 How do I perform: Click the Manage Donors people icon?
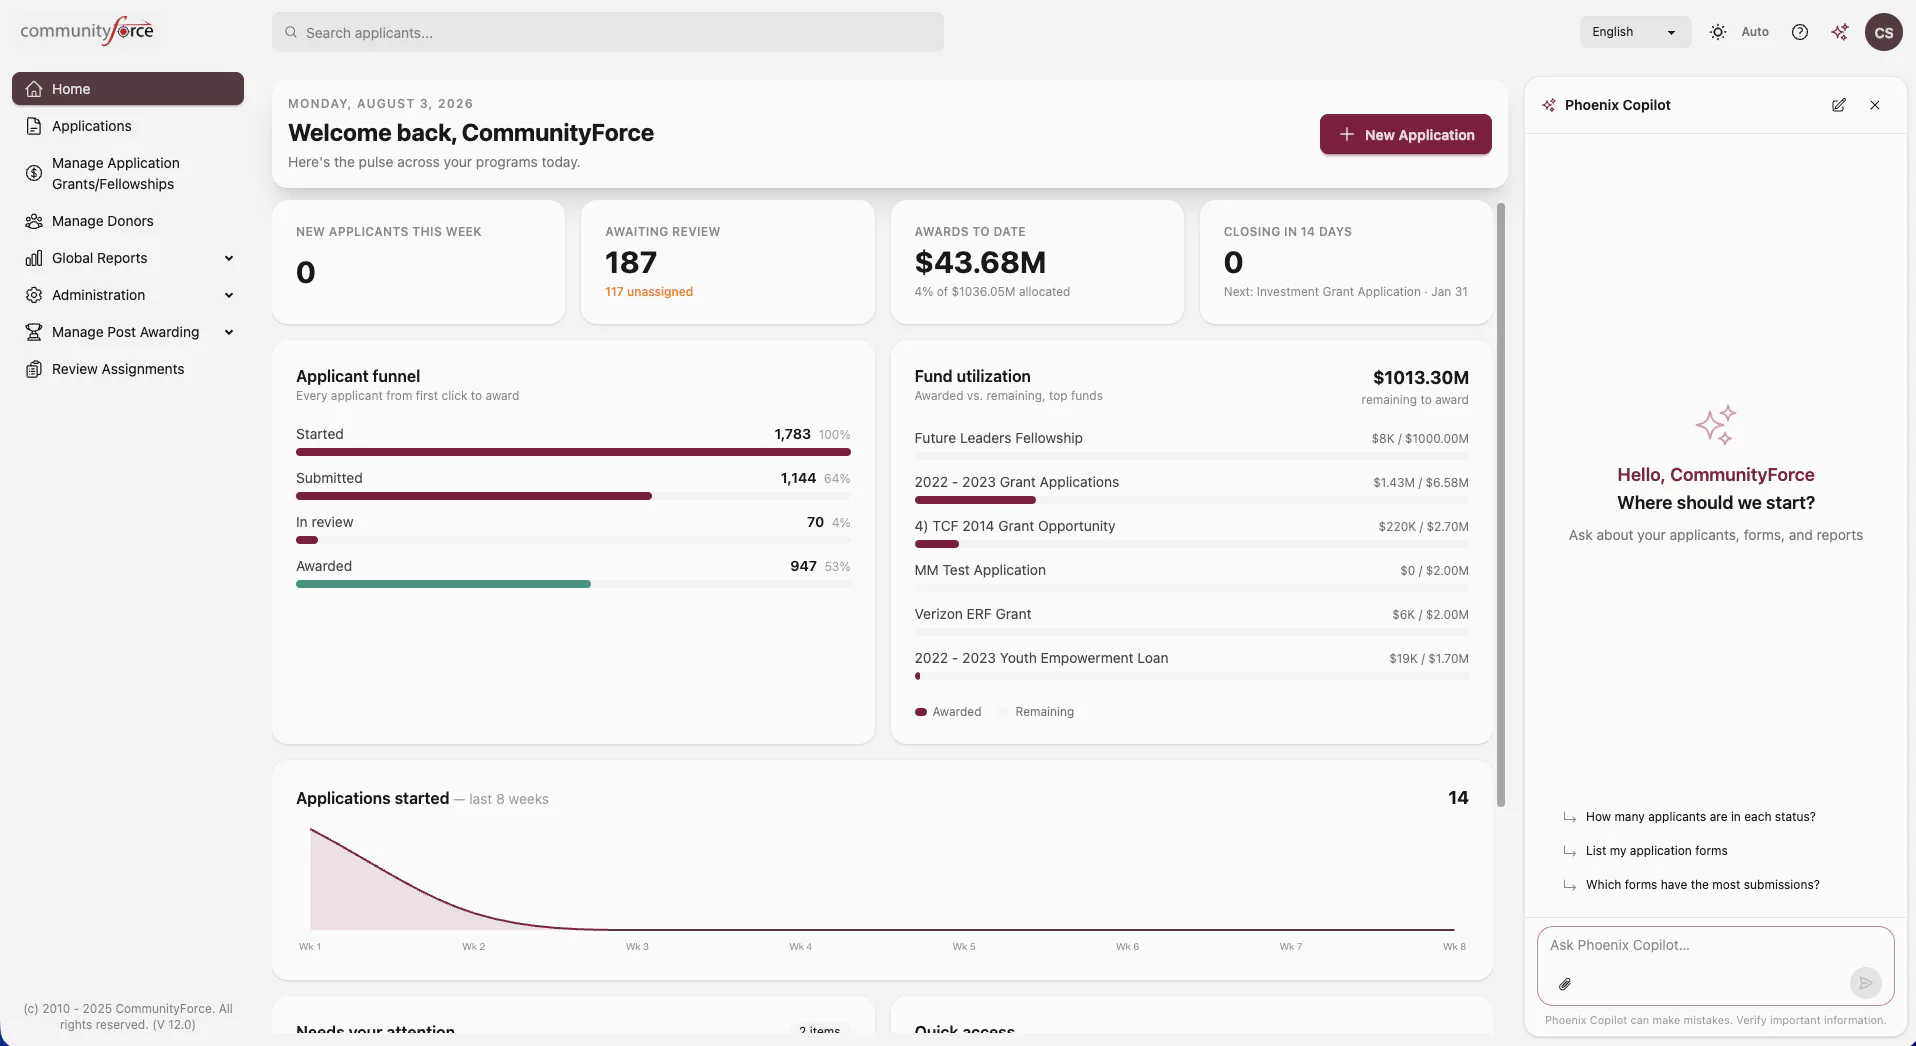pyautogui.click(x=34, y=221)
